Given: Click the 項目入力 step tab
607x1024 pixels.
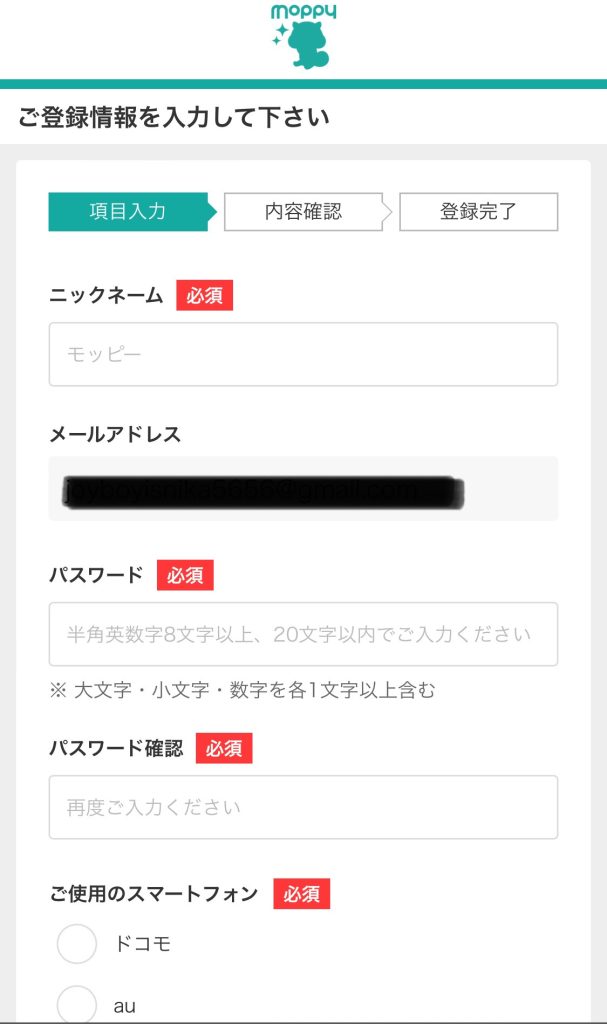Looking at the screenshot, I should [x=128, y=212].
